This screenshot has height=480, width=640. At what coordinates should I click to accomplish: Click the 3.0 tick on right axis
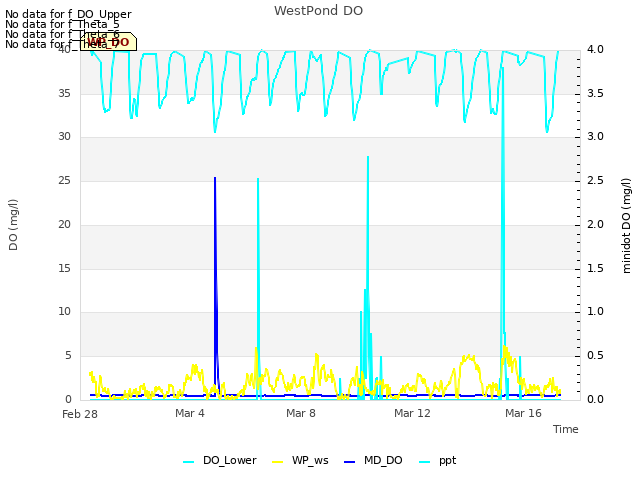(595, 136)
